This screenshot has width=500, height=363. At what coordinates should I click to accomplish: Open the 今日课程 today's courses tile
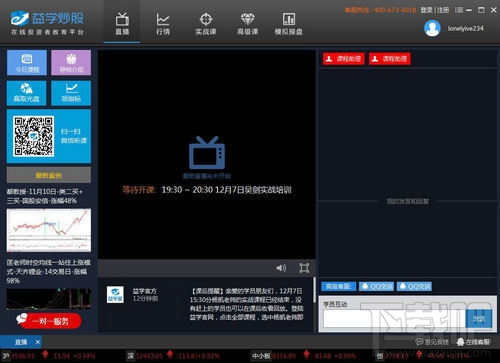coord(27,62)
